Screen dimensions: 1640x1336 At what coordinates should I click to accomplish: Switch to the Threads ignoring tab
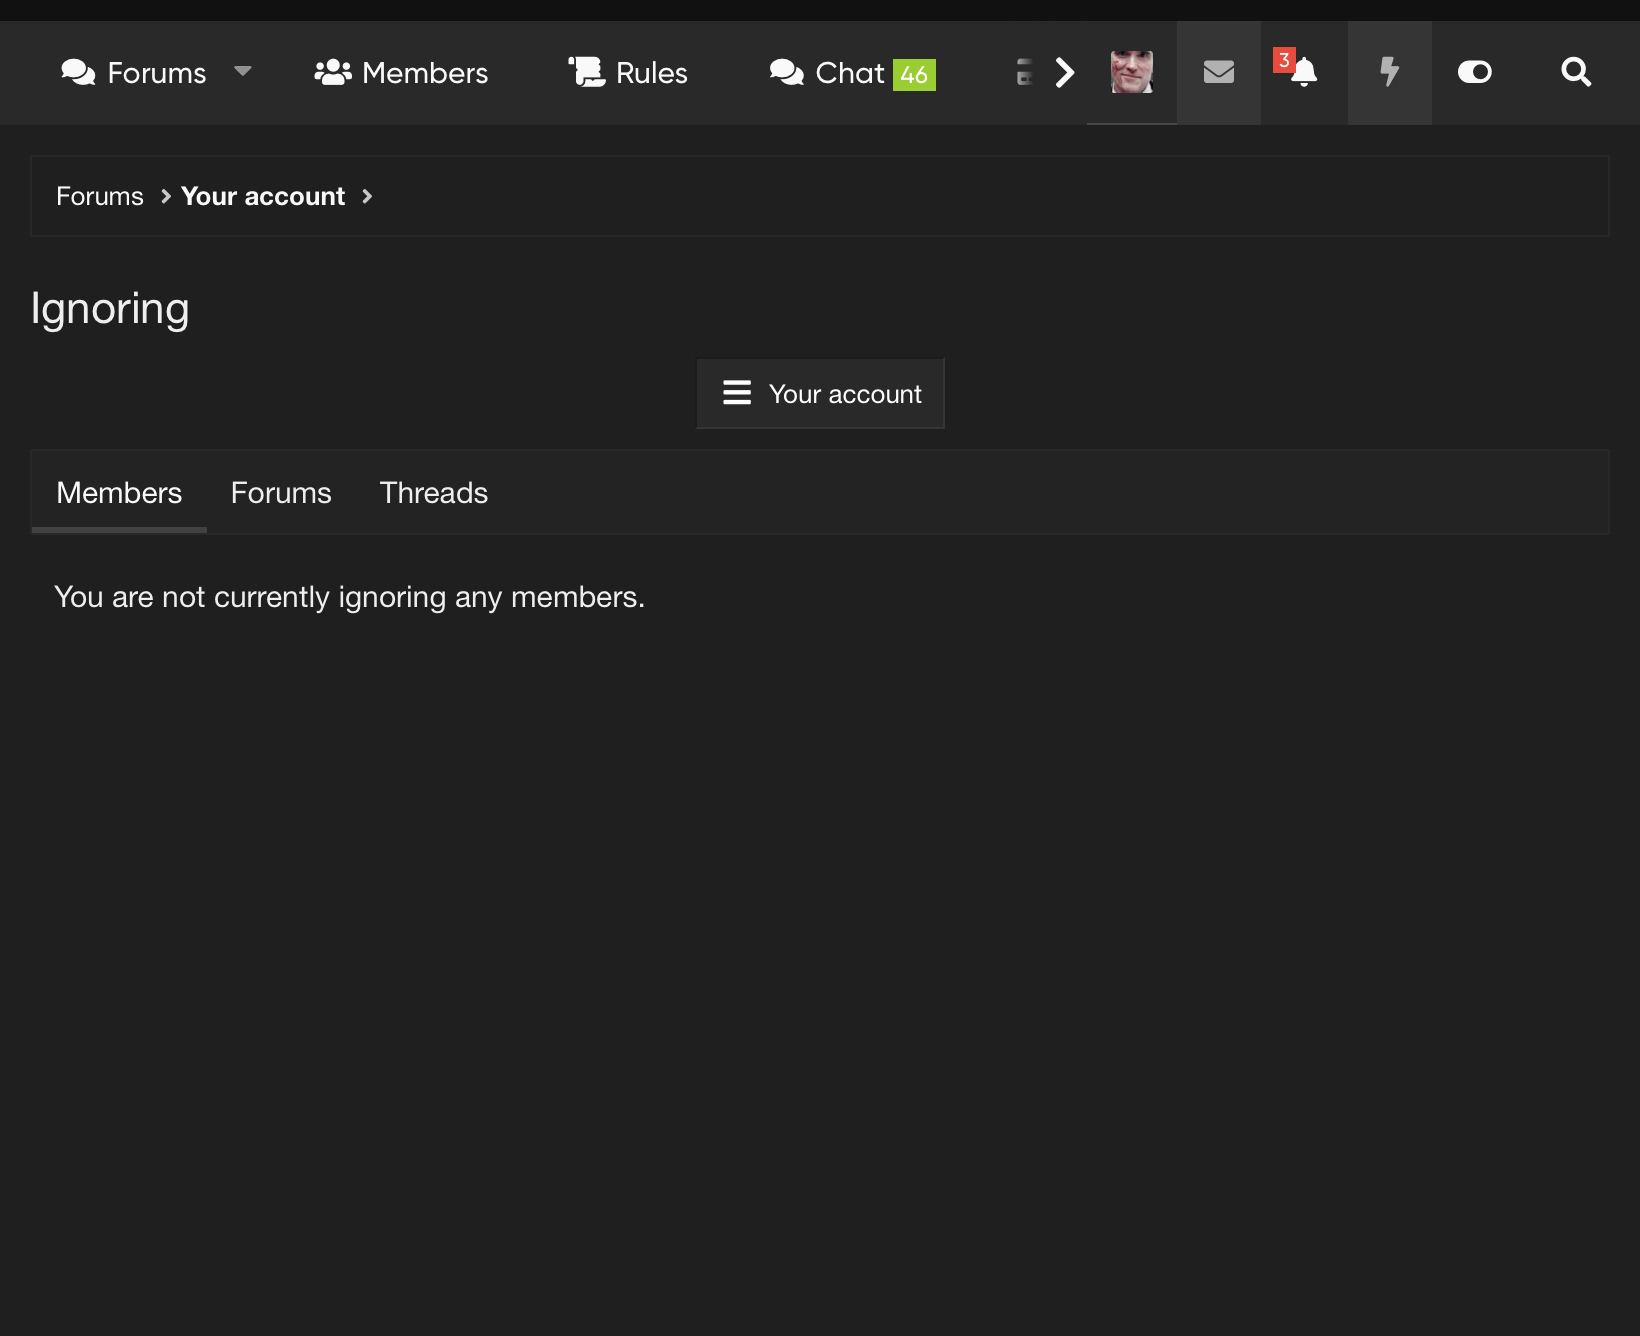[x=434, y=493]
